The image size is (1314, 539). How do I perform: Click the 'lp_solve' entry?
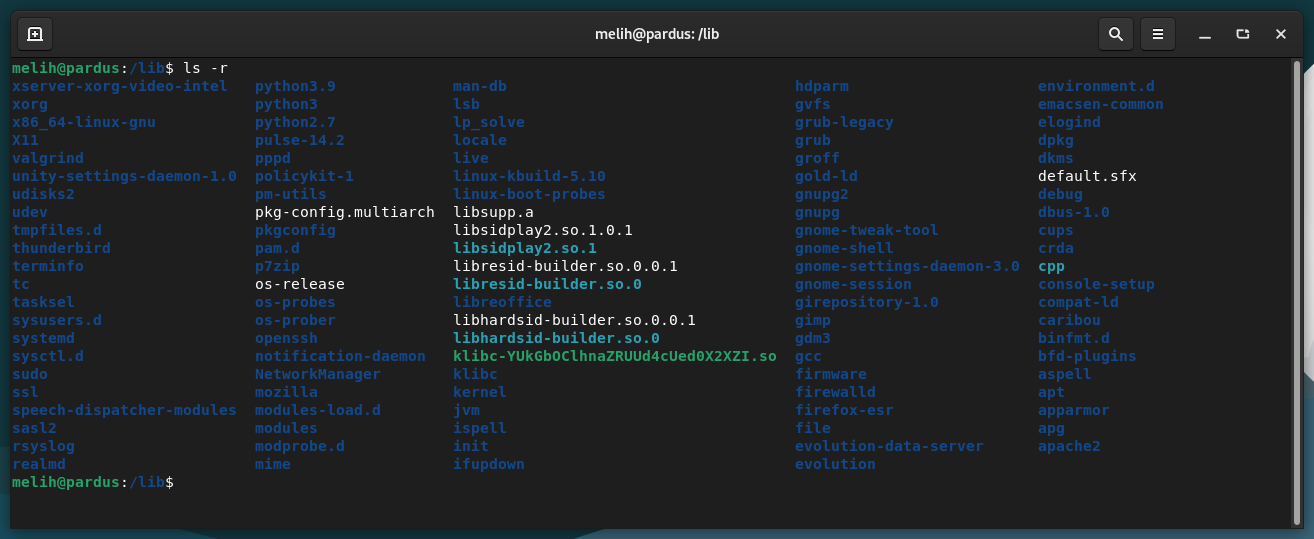click(x=489, y=122)
